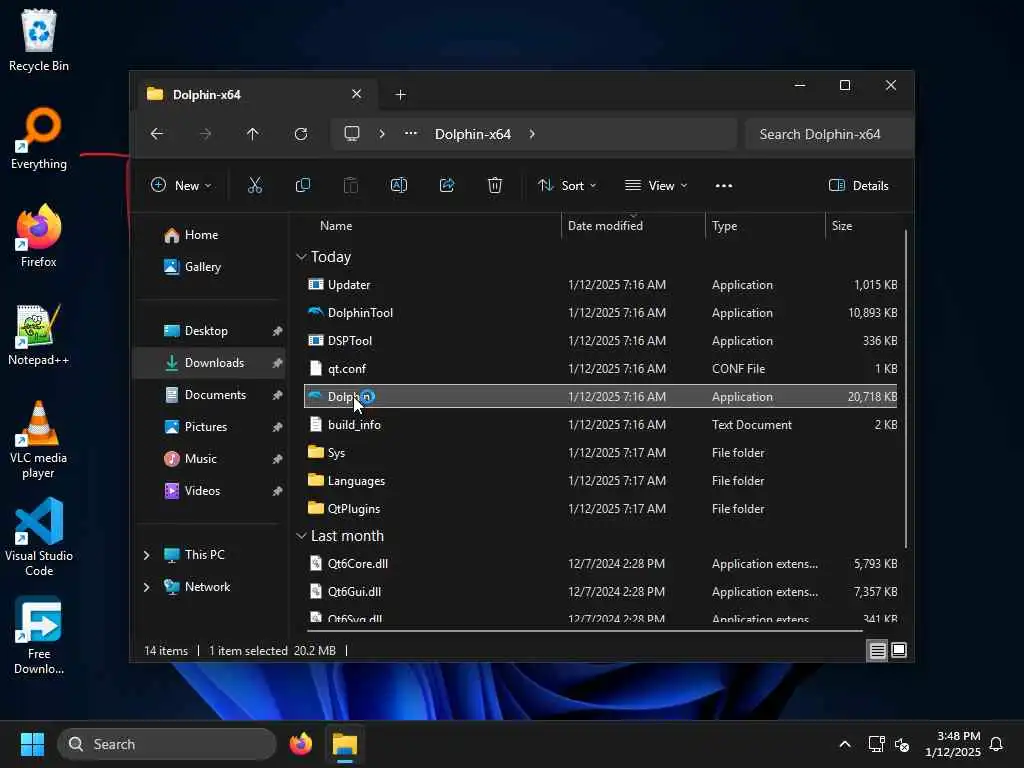1024x768 pixels.
Task: Select the Updater application file
Action: tap(601, 285)
